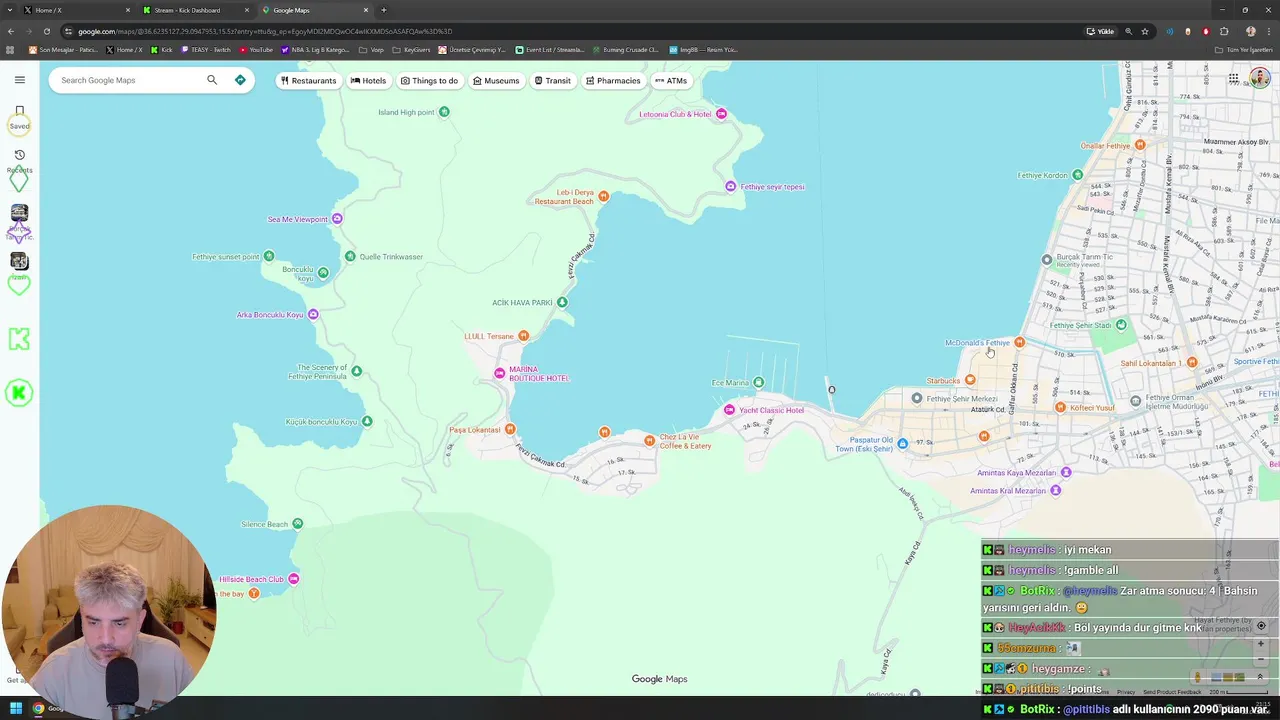This screenshot has width=1280, height=720.
Task: Click the search magnifier icon
Action: click(212, 80)
